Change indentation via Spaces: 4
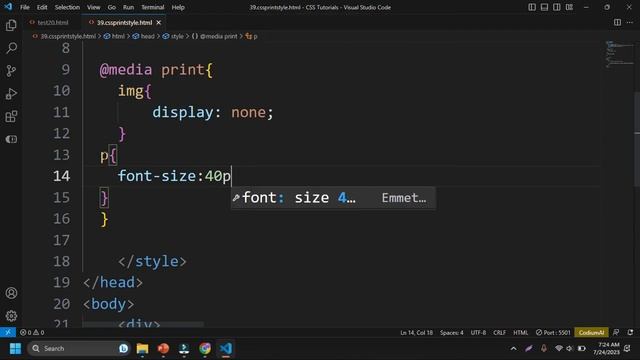The width and height of the screenshot is (640, 360). coord(451,333)
